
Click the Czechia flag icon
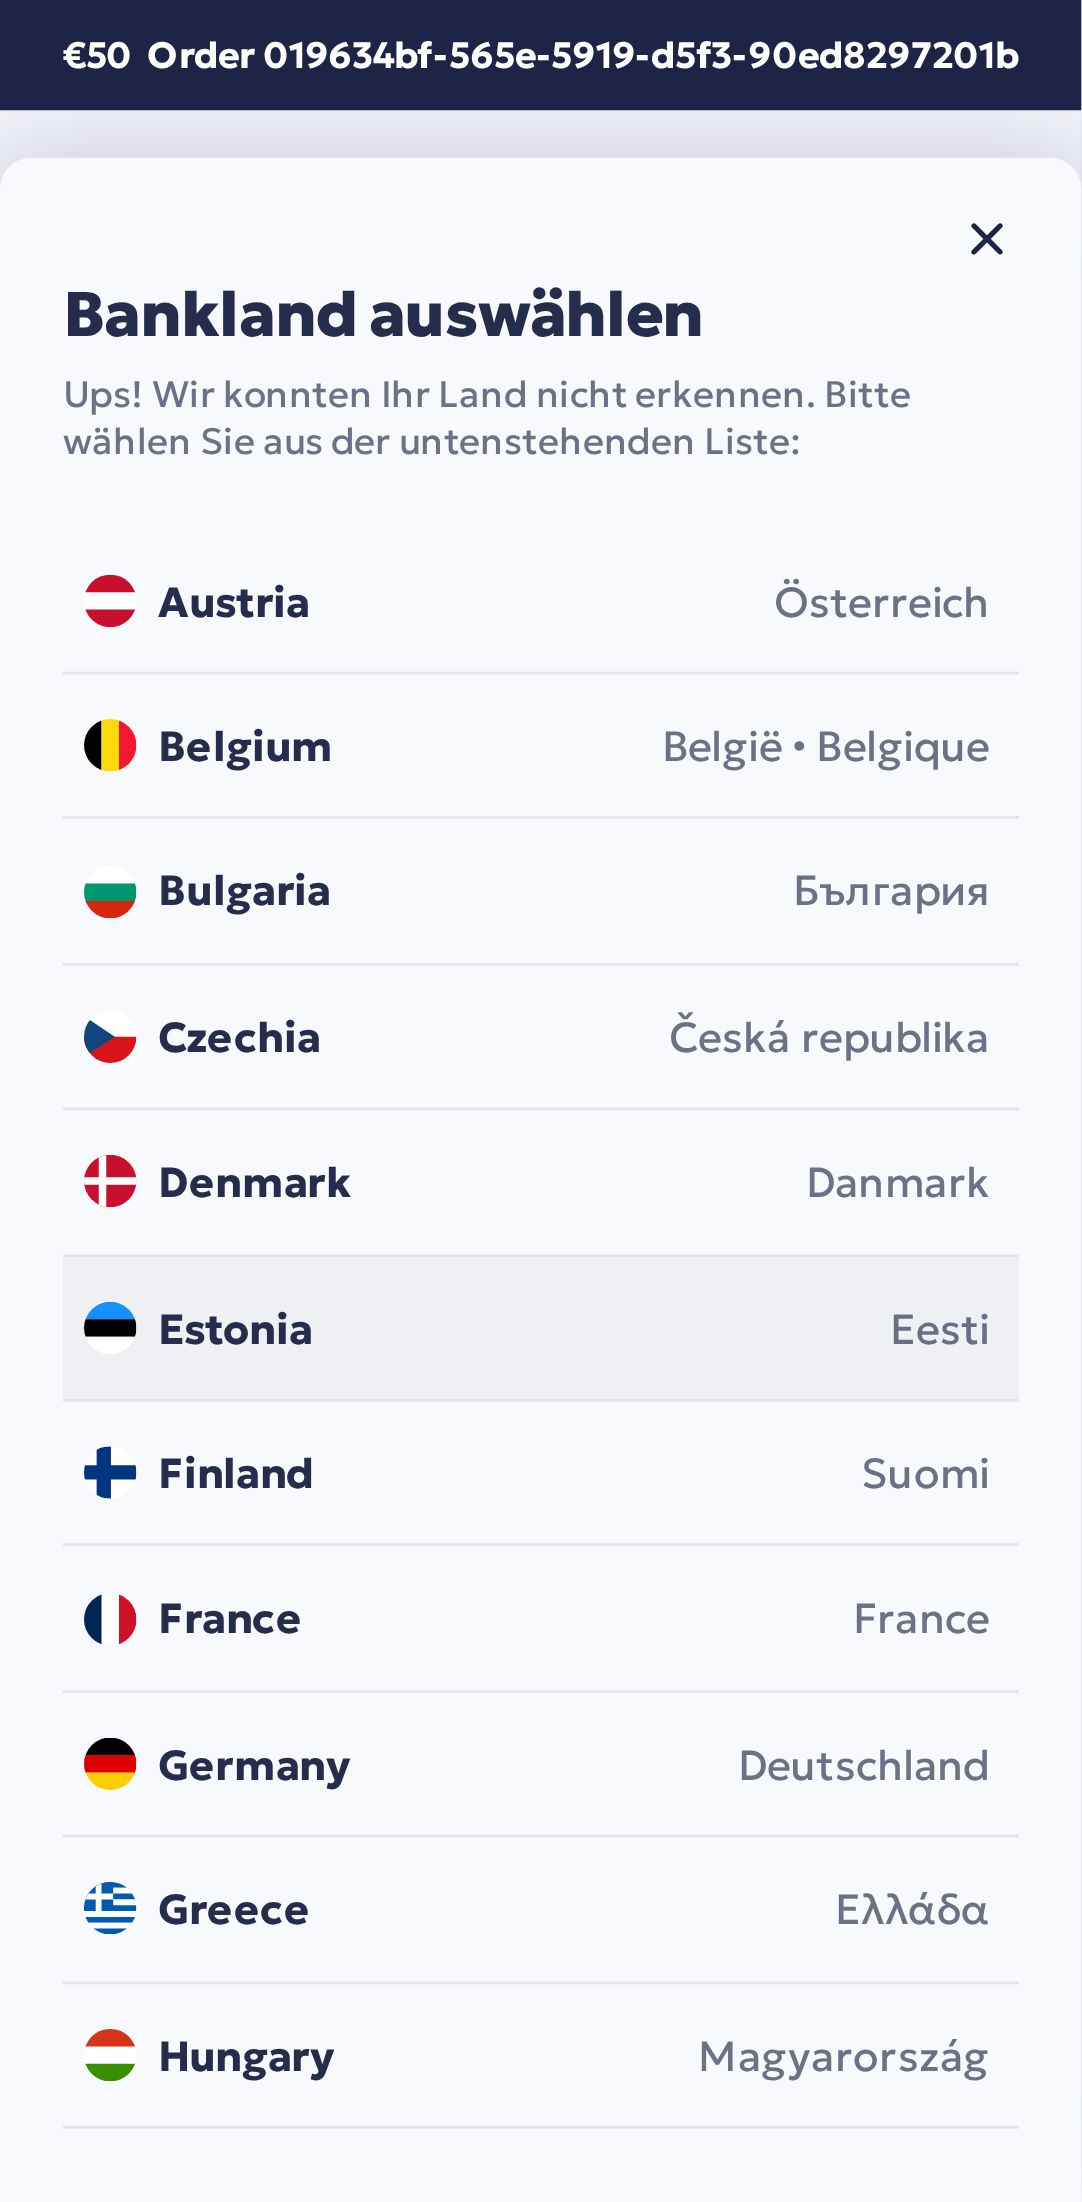[x=110, y=1037]
